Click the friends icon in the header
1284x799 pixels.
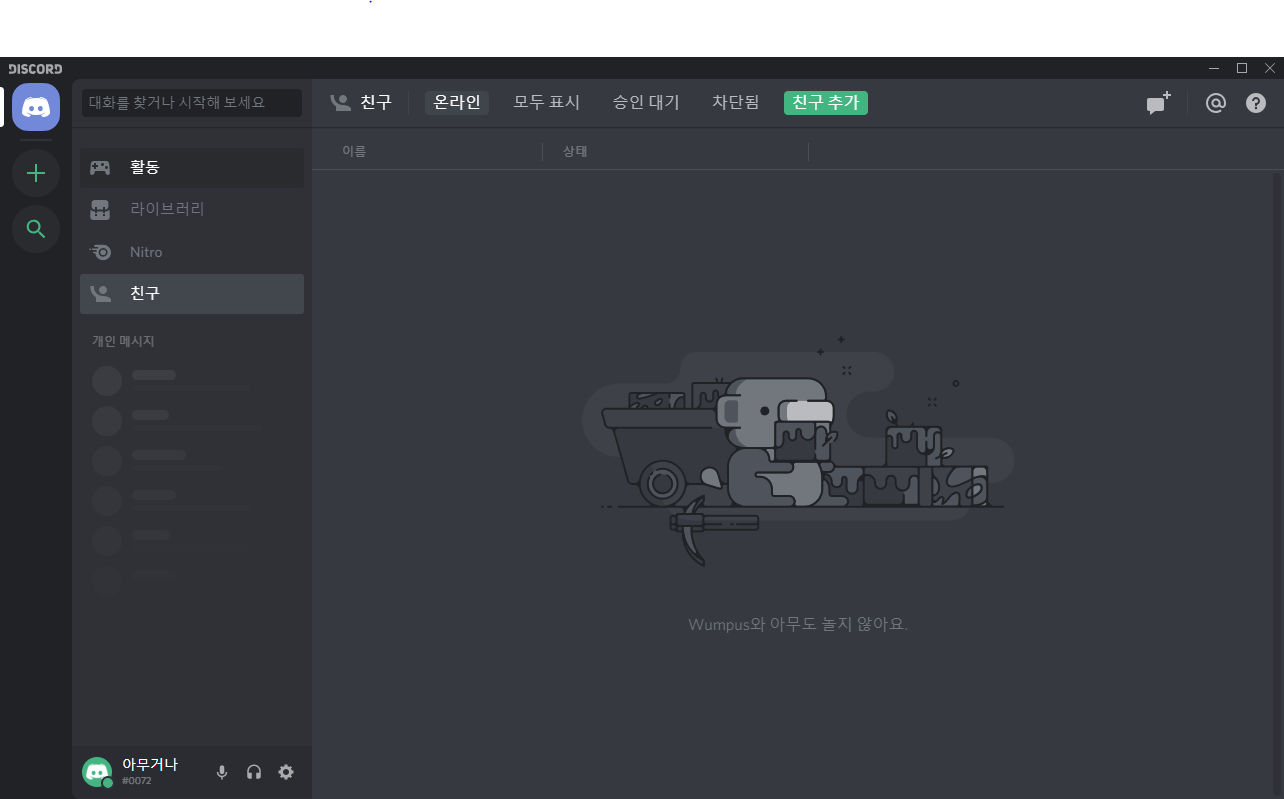click(x=340, y=102)
